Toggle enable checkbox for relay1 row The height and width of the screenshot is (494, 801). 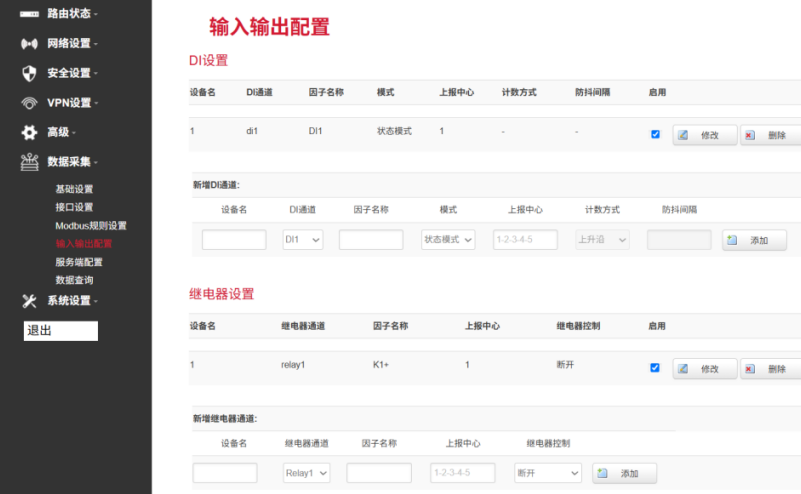[655, 368]
